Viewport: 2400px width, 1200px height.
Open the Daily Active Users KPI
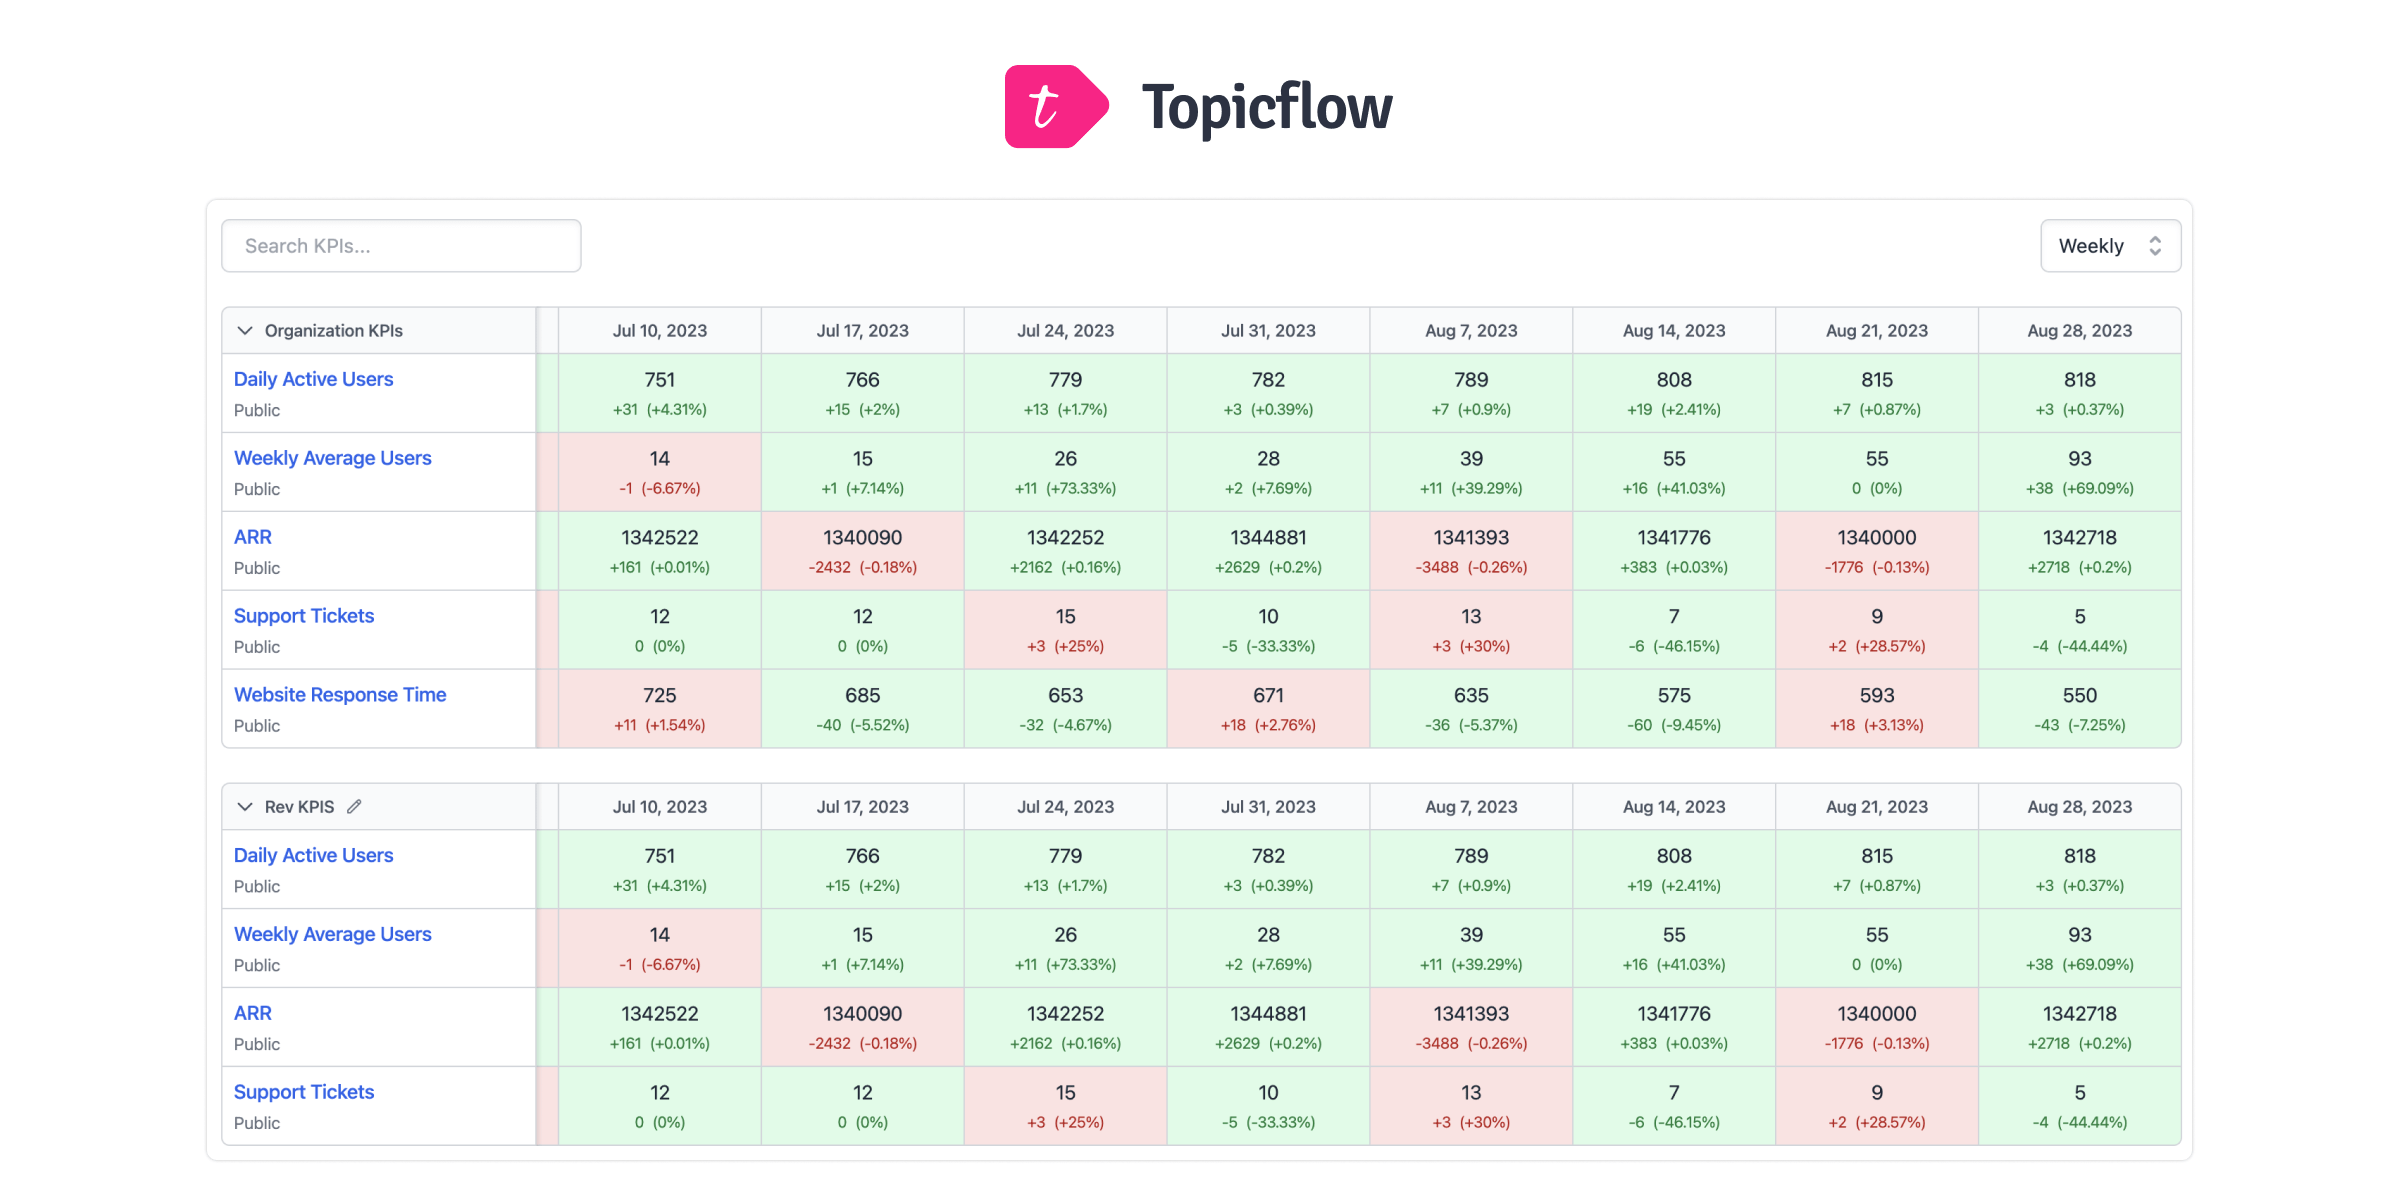click(x=313, y=379)
